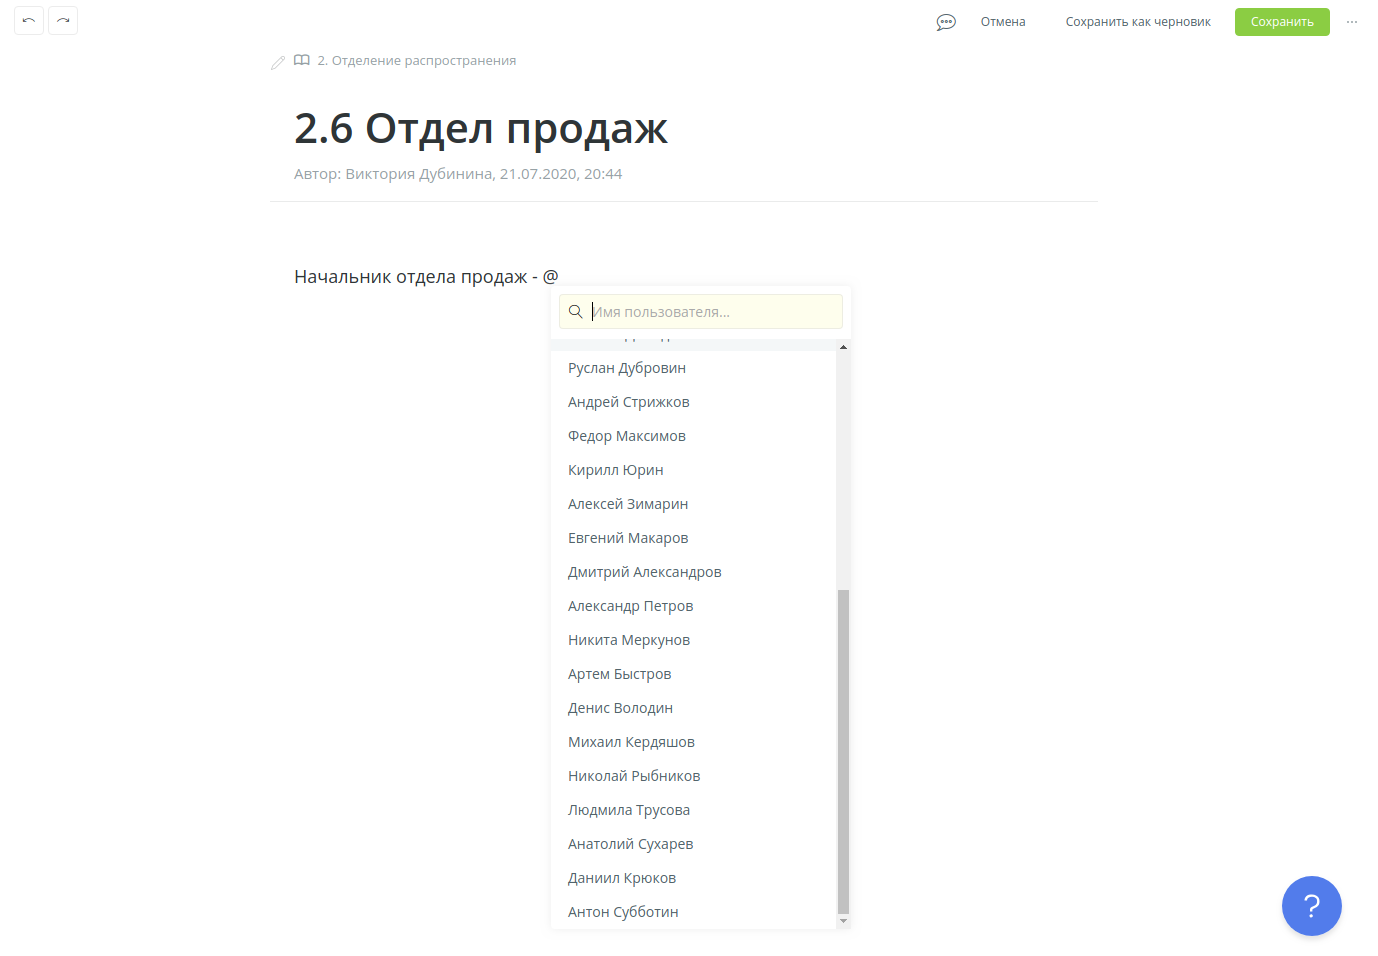The width and height of the screenshot is (1378, 956).
Task: Click the green Сохранить button
Action: [x=1282, y=21]
